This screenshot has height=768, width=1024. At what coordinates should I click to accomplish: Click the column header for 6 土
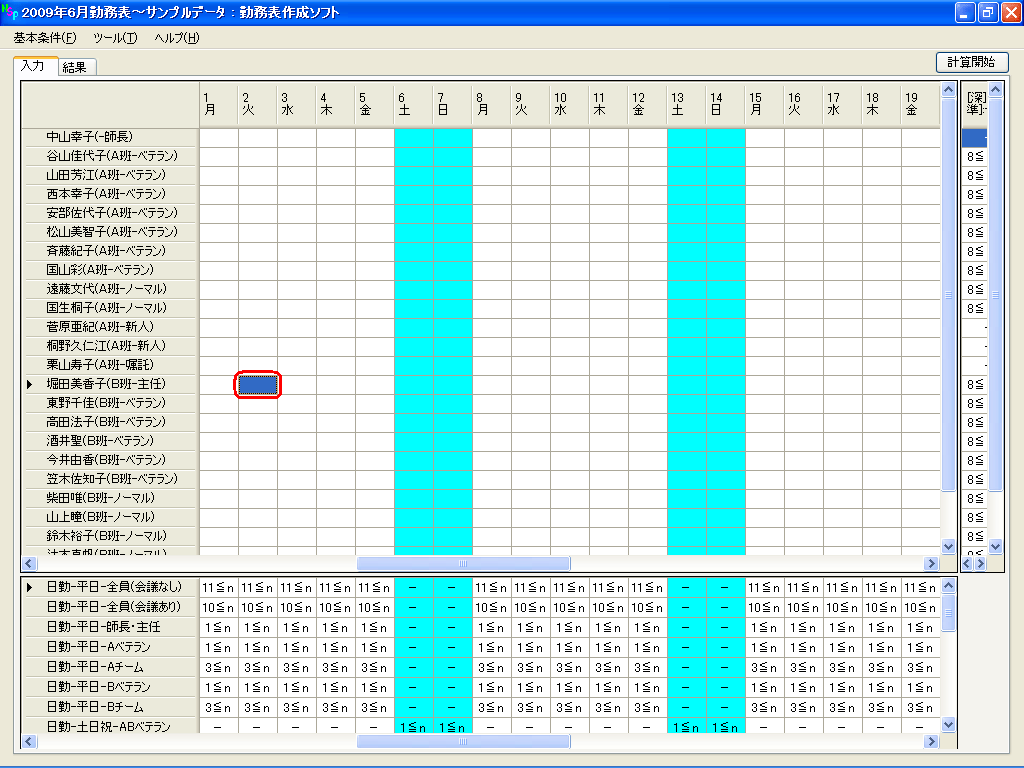[413, 104]
